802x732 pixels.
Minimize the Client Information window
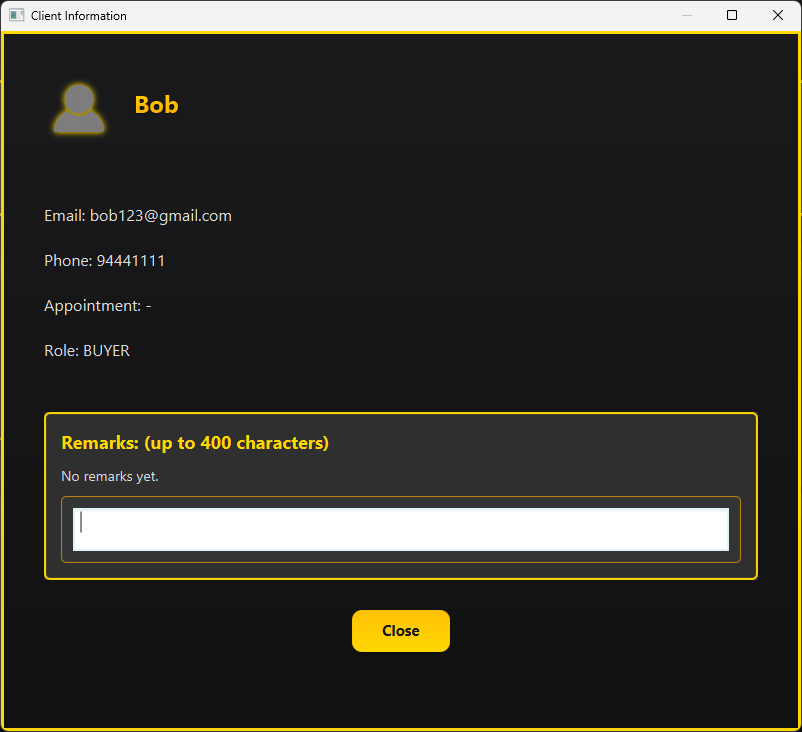point(686,16)
